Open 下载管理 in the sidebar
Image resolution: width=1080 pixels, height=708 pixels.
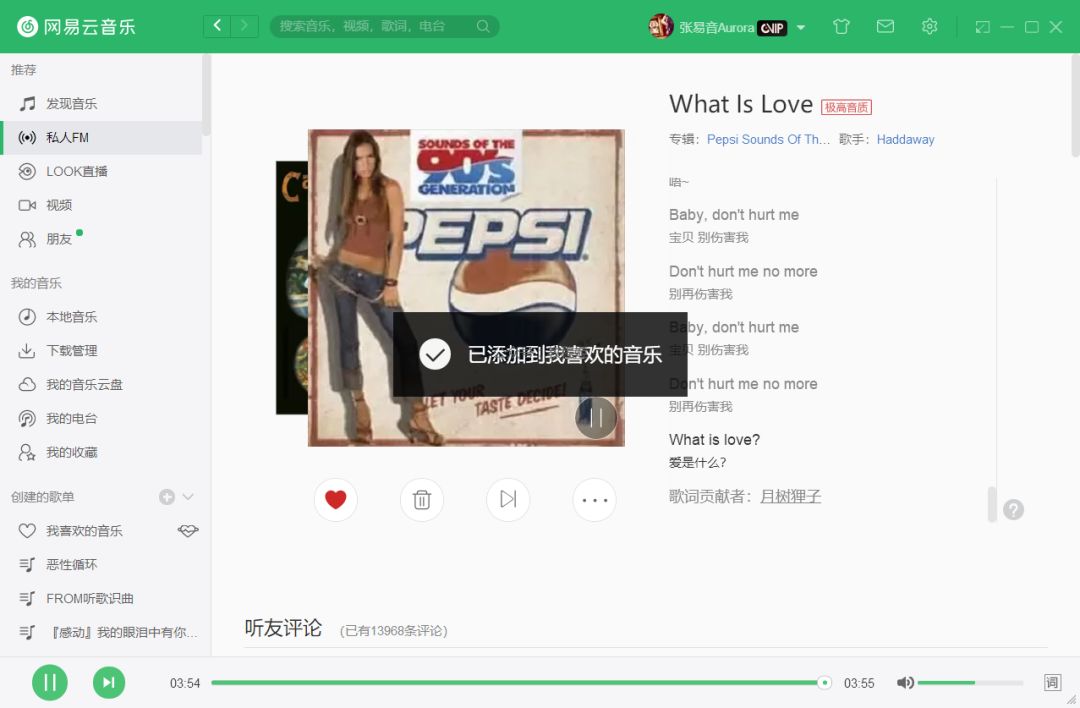tap(101, 350)
